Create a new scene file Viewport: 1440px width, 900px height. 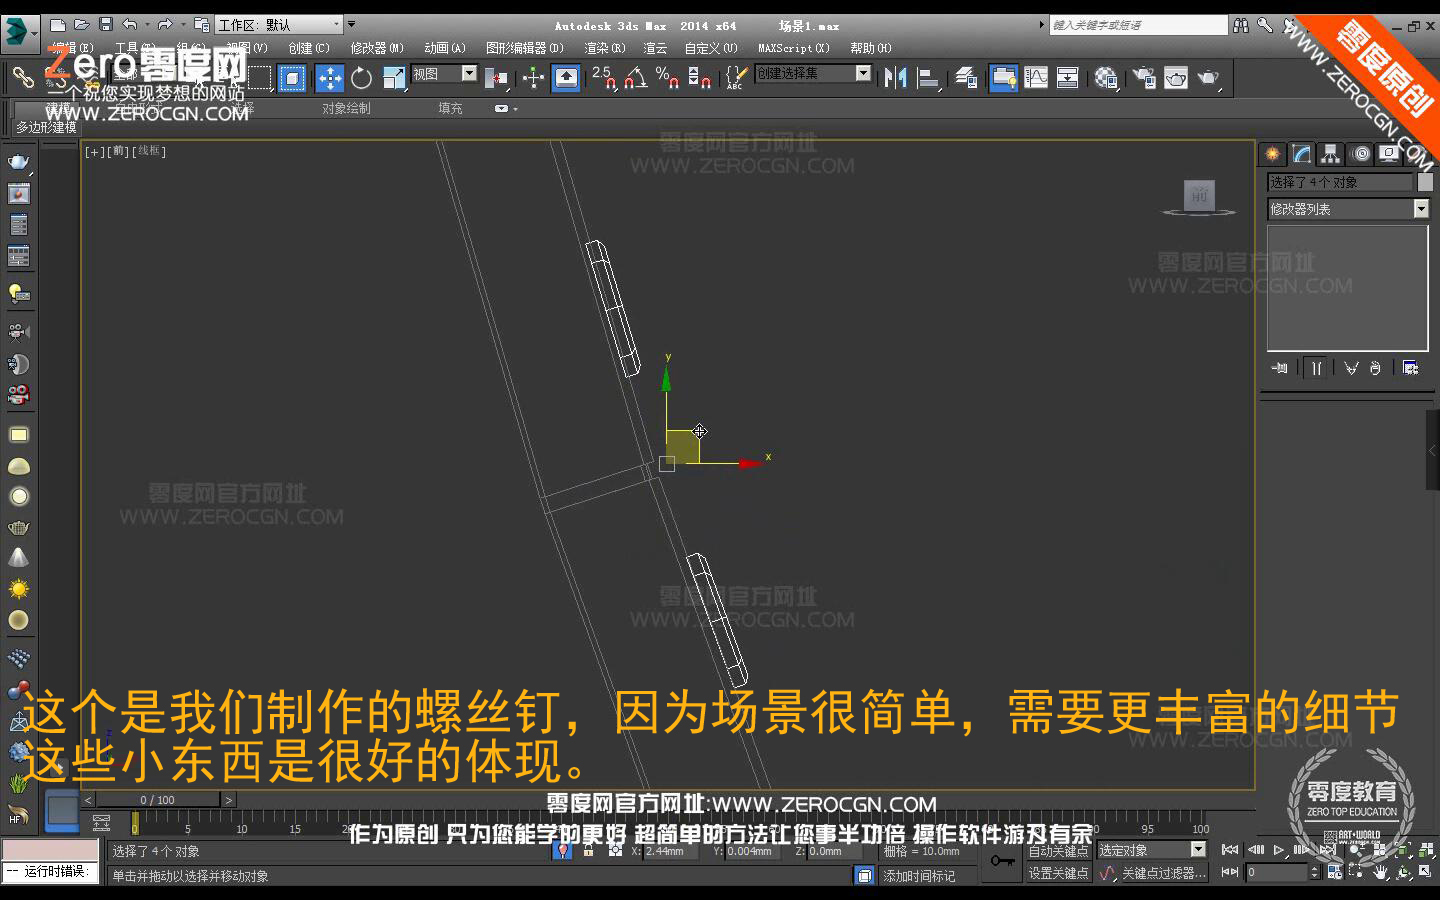click(58, 25)
